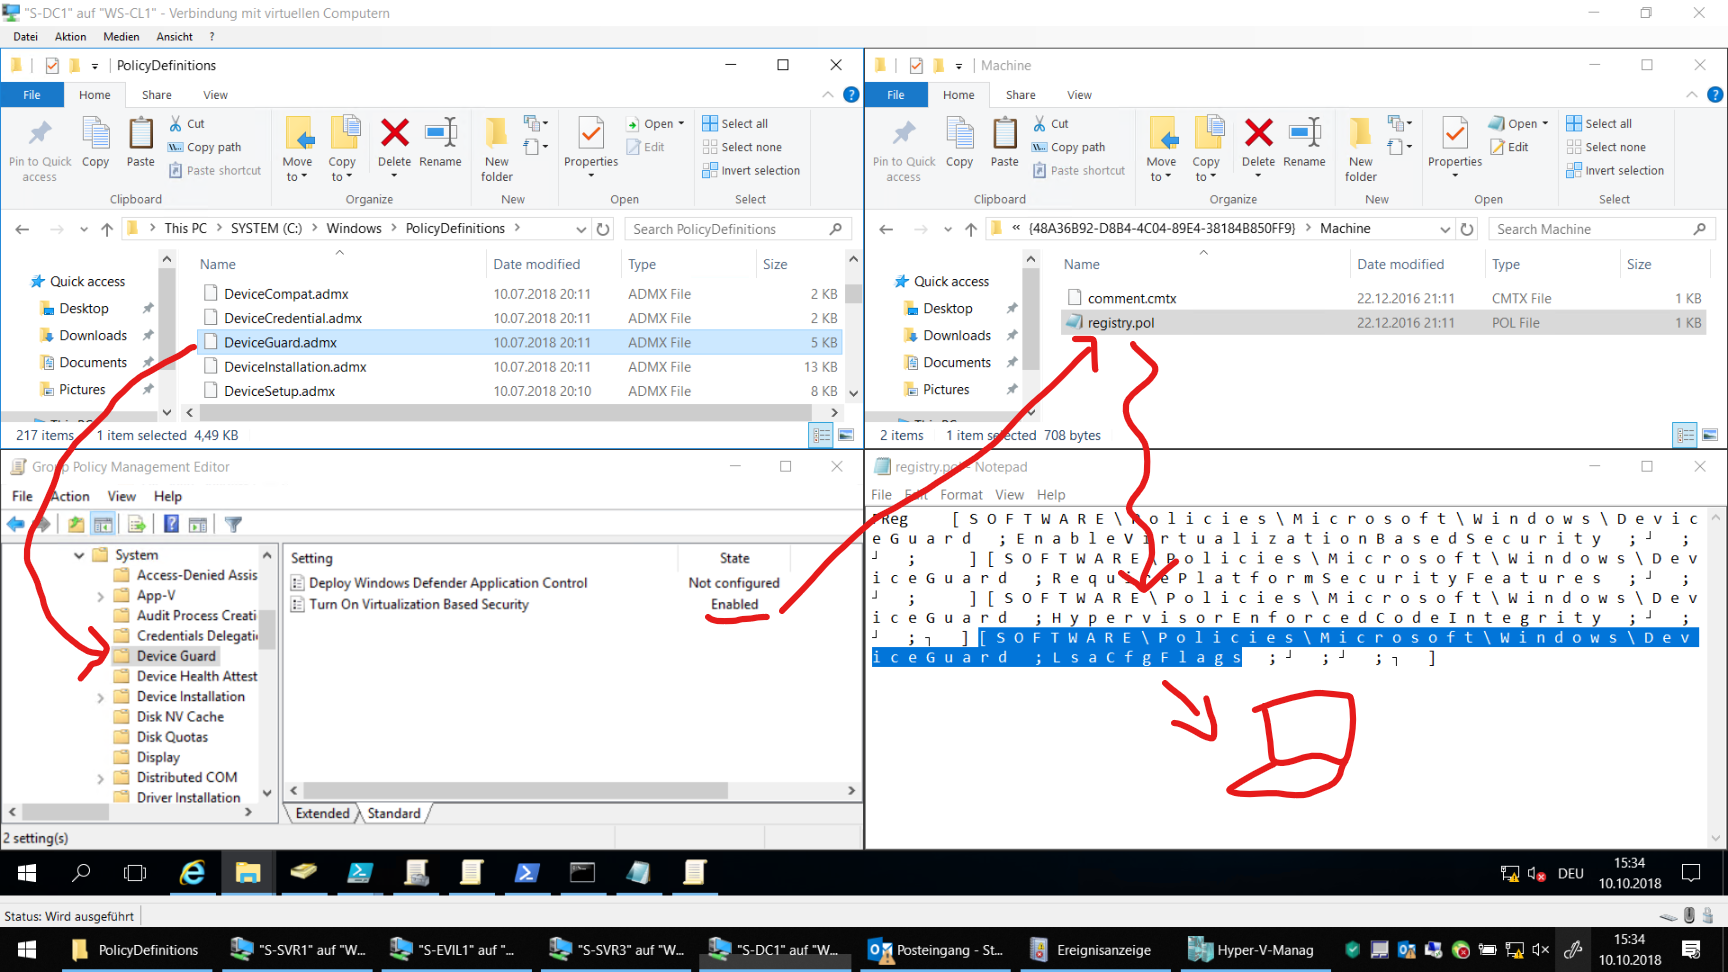Open File tab in Machine window
The image size is (1728, 972).
[896, 95]
